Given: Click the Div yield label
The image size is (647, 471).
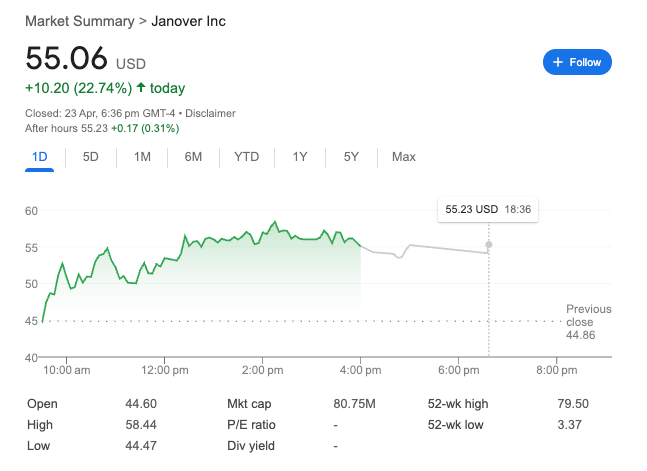Looking at the screenshot, I should (x=251, y=446).
